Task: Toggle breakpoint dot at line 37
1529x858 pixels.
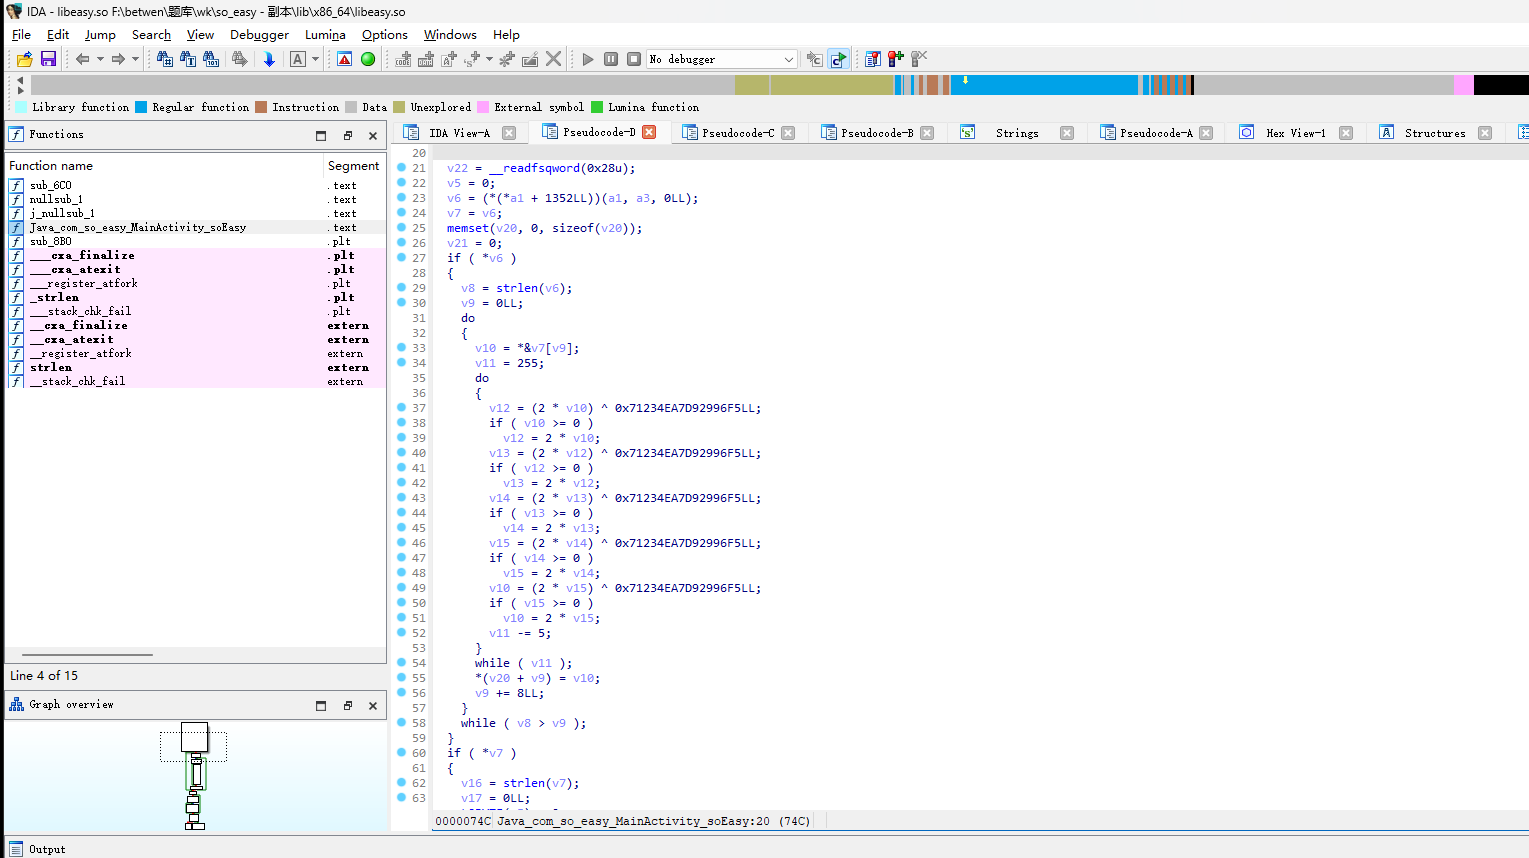Action: point(401,408)
